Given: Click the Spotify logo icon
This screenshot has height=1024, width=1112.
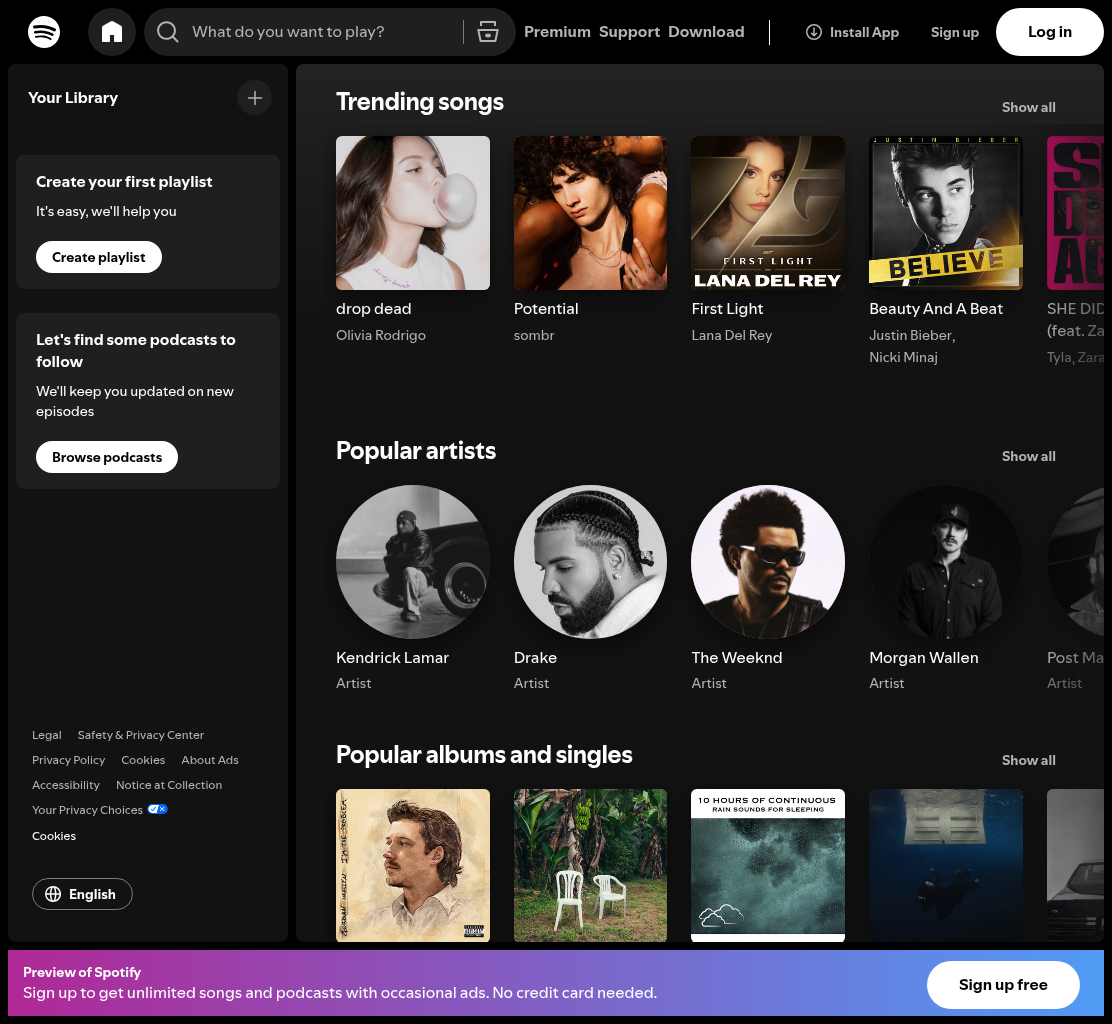Looking at the screenshot, I should (x=44, y=32).
